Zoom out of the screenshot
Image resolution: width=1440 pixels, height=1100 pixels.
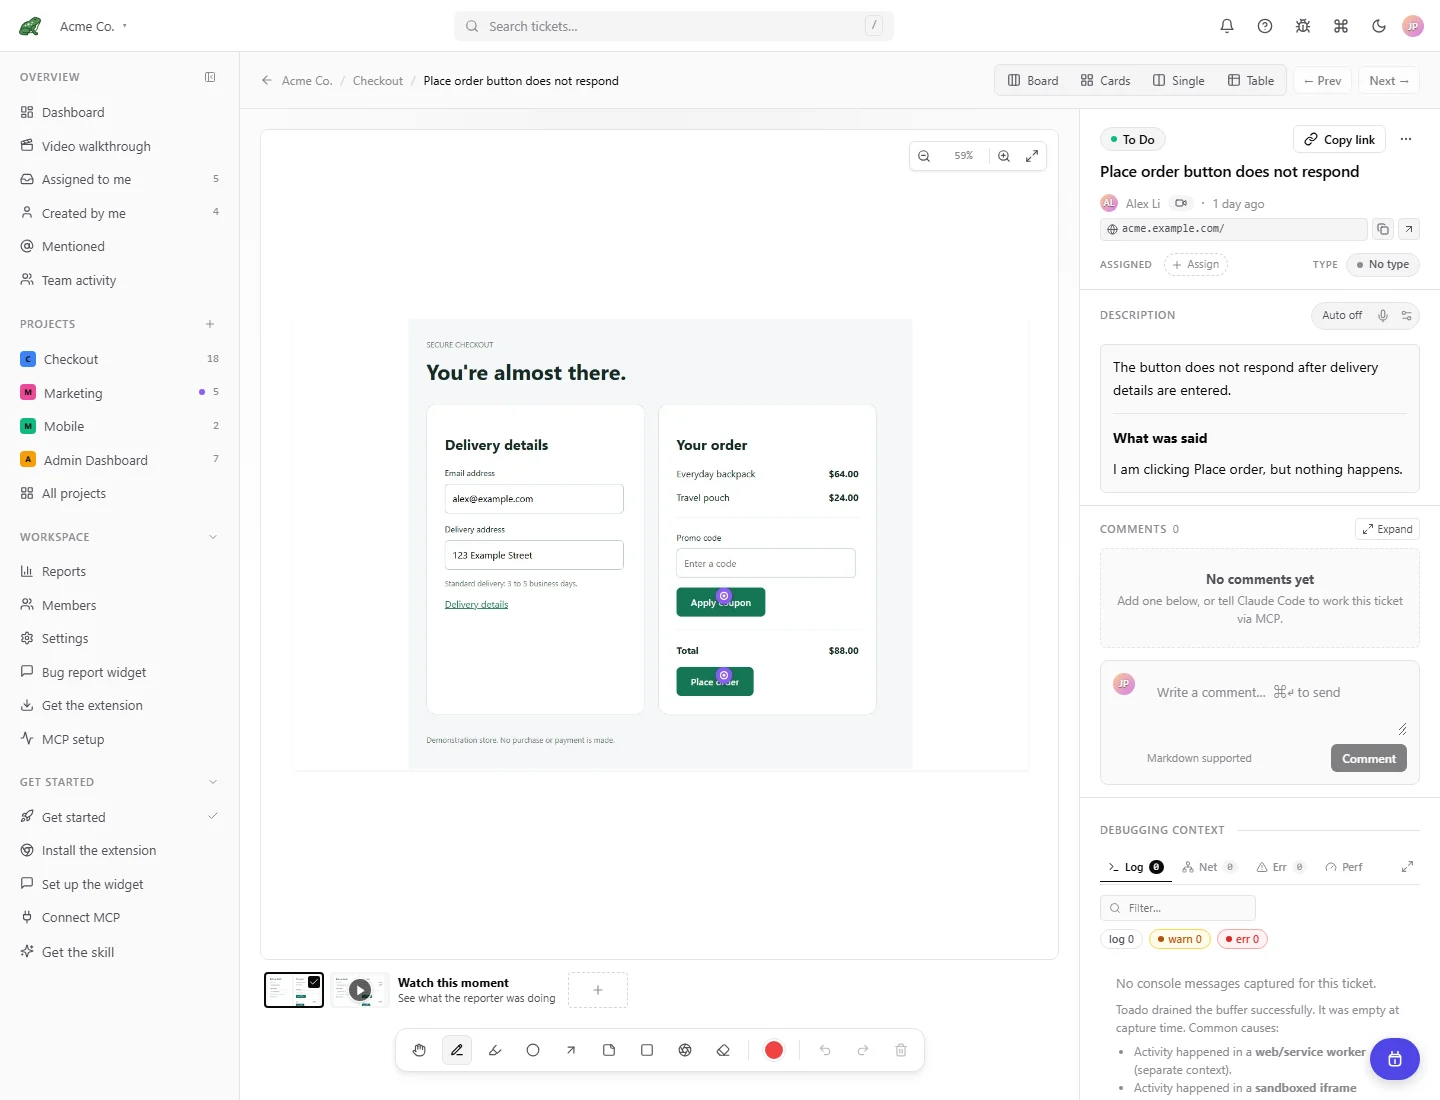[924, 156]
